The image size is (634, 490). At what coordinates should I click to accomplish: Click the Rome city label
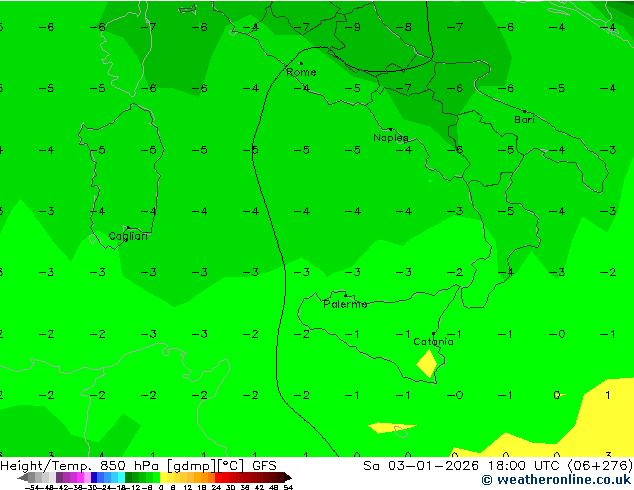[301, 72]
